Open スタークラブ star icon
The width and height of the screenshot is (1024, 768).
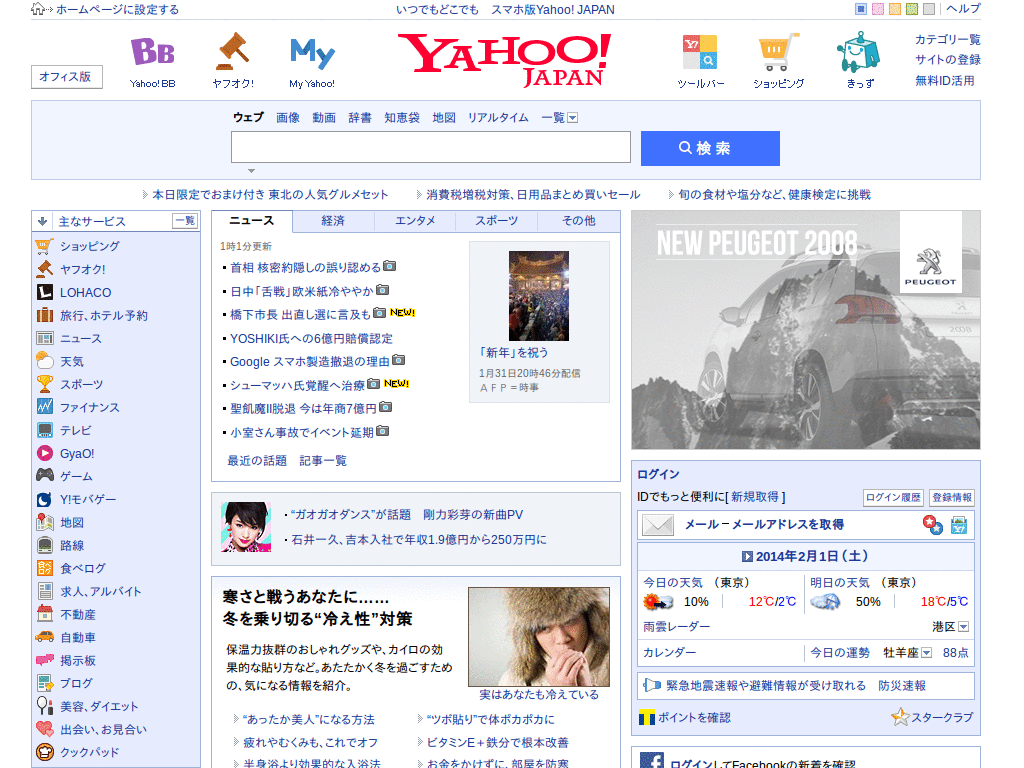[902, 717]
